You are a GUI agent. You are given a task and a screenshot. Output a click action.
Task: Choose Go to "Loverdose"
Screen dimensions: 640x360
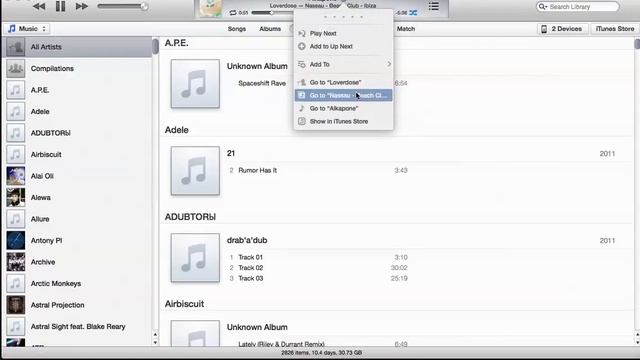343,82
